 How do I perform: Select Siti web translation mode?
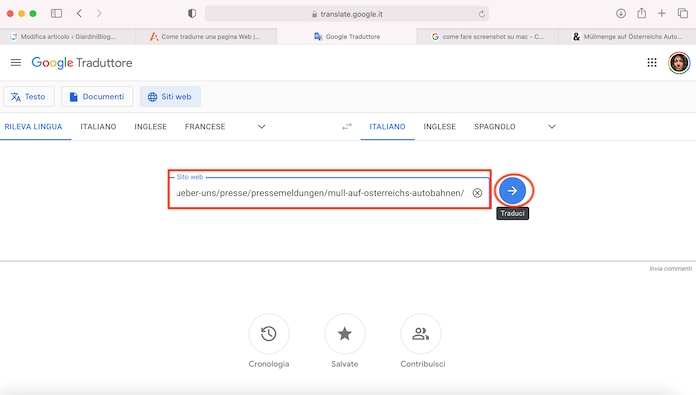pos(170,96)
